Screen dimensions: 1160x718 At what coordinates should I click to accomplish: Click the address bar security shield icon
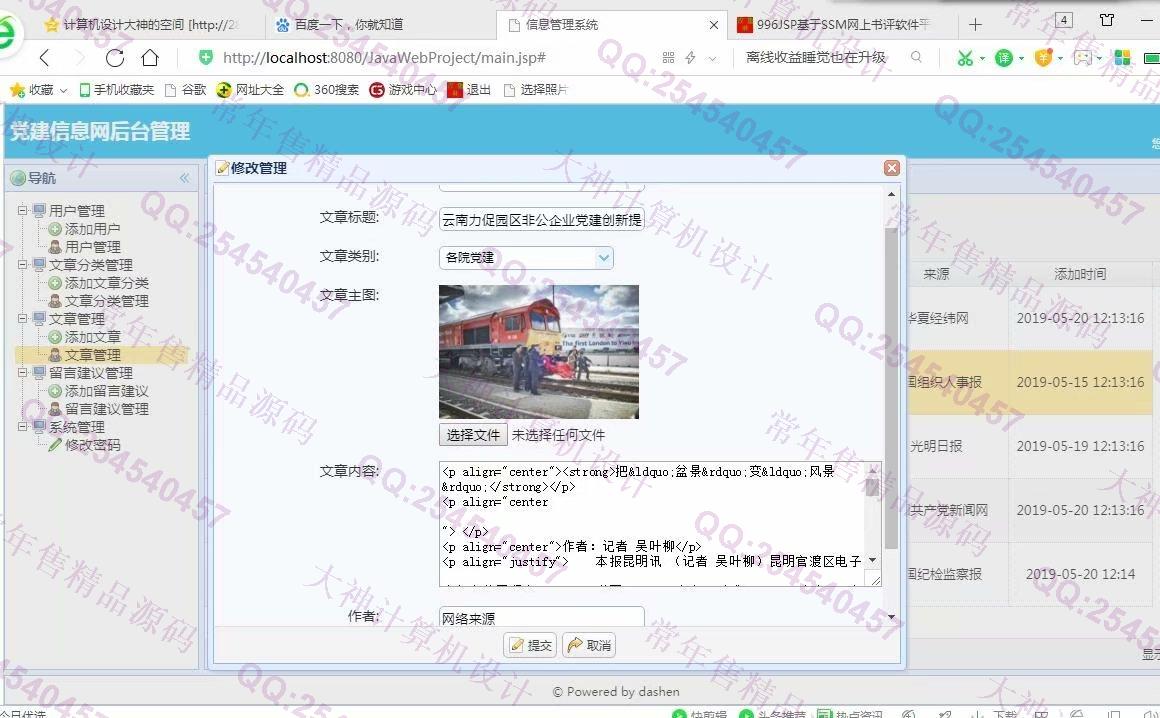click(x=206, y=57)
